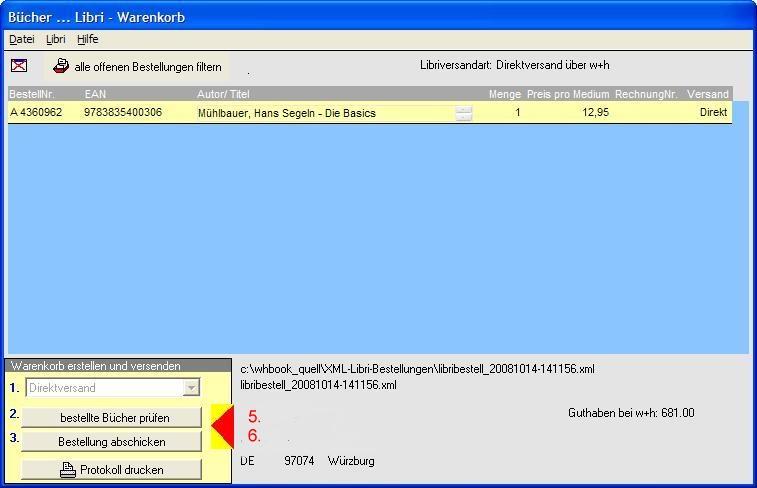Click the Menge value 1 in the order row
757x488 pixels.
coord(518,112)
